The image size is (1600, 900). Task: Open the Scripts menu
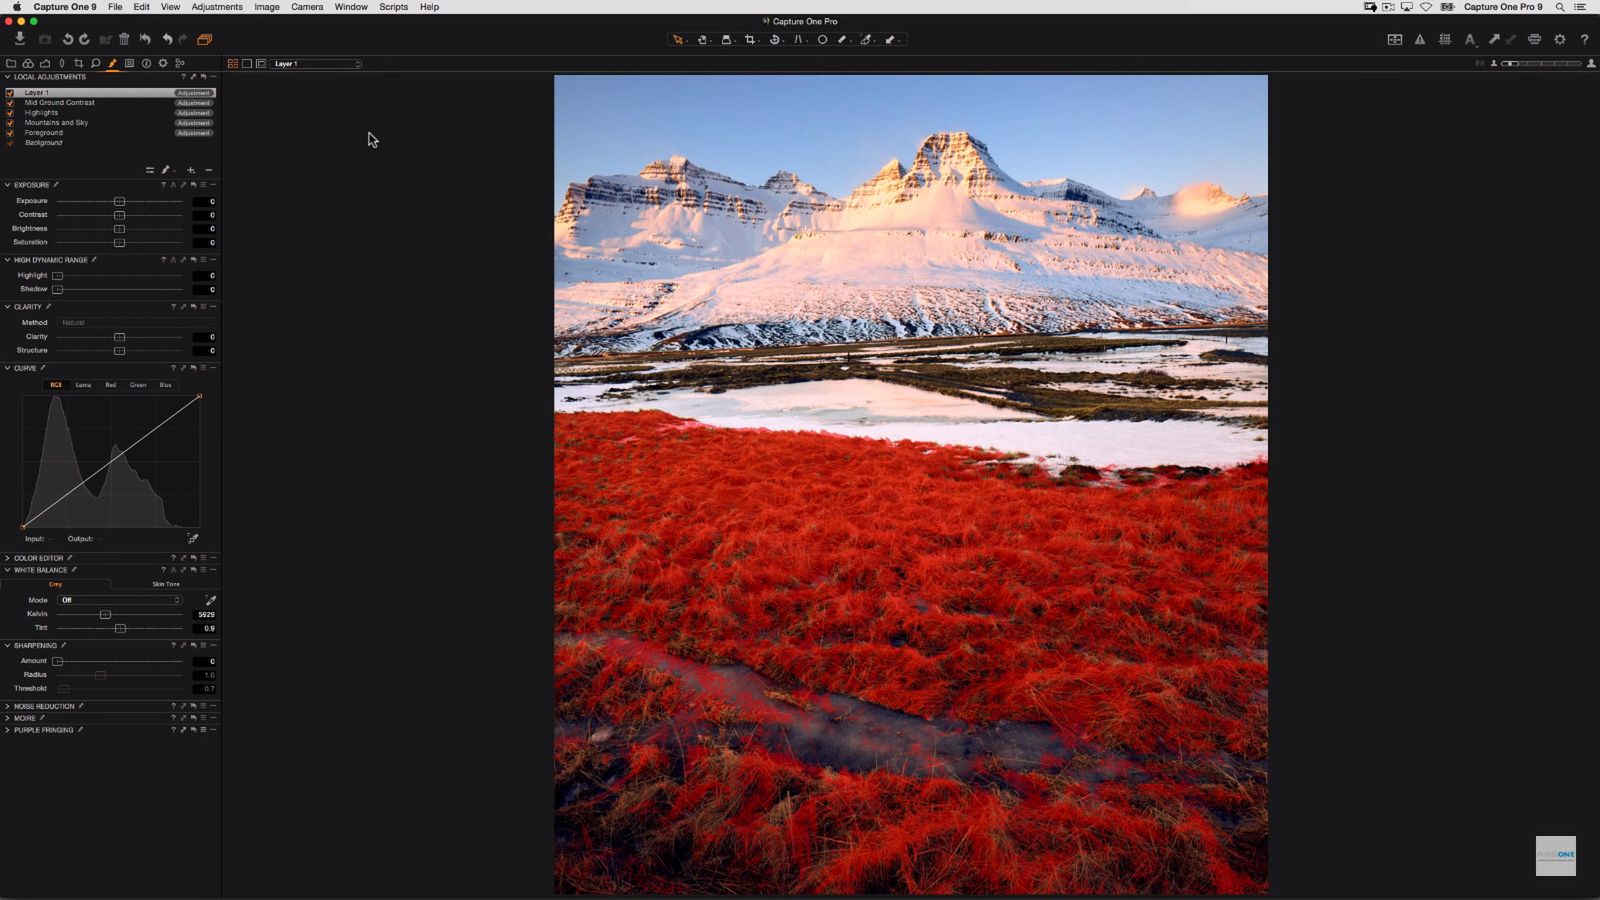point(393,7)
